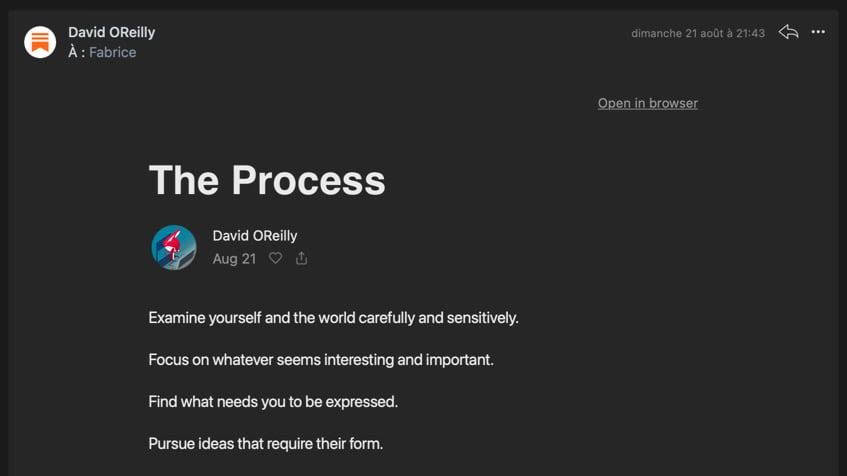Select sender name David OReilly in header

[112, 32]
